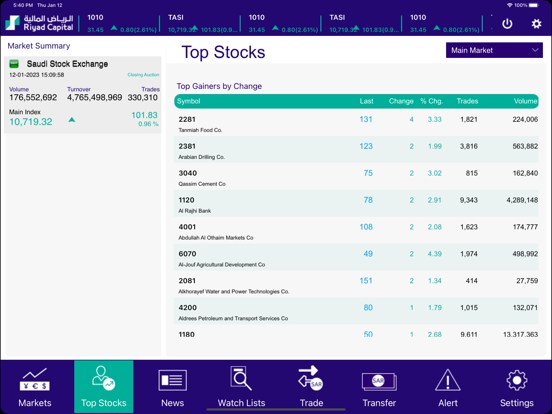Open the gear settings icon in header
The width and height of the screenshot is (552, 414).
(536, 24)
